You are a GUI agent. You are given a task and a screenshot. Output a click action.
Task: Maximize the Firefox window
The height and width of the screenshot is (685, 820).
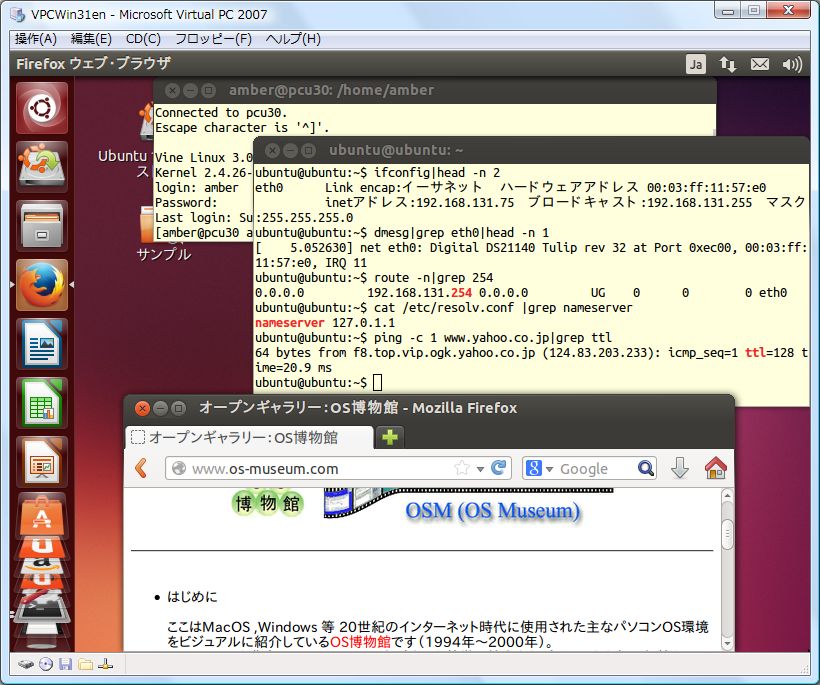click(x=178, y=408)
